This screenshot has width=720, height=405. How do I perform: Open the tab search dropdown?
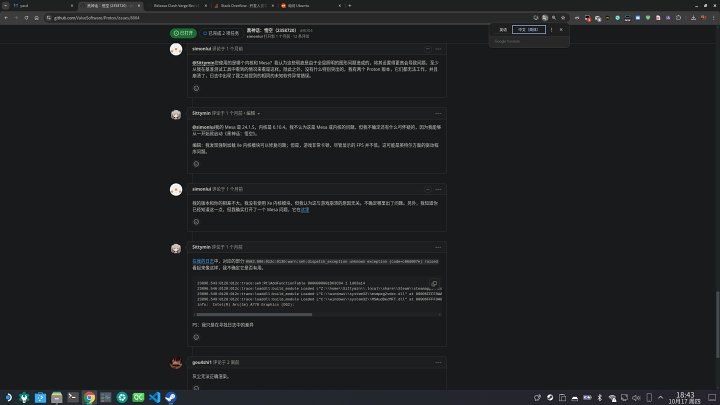(6, 6)
